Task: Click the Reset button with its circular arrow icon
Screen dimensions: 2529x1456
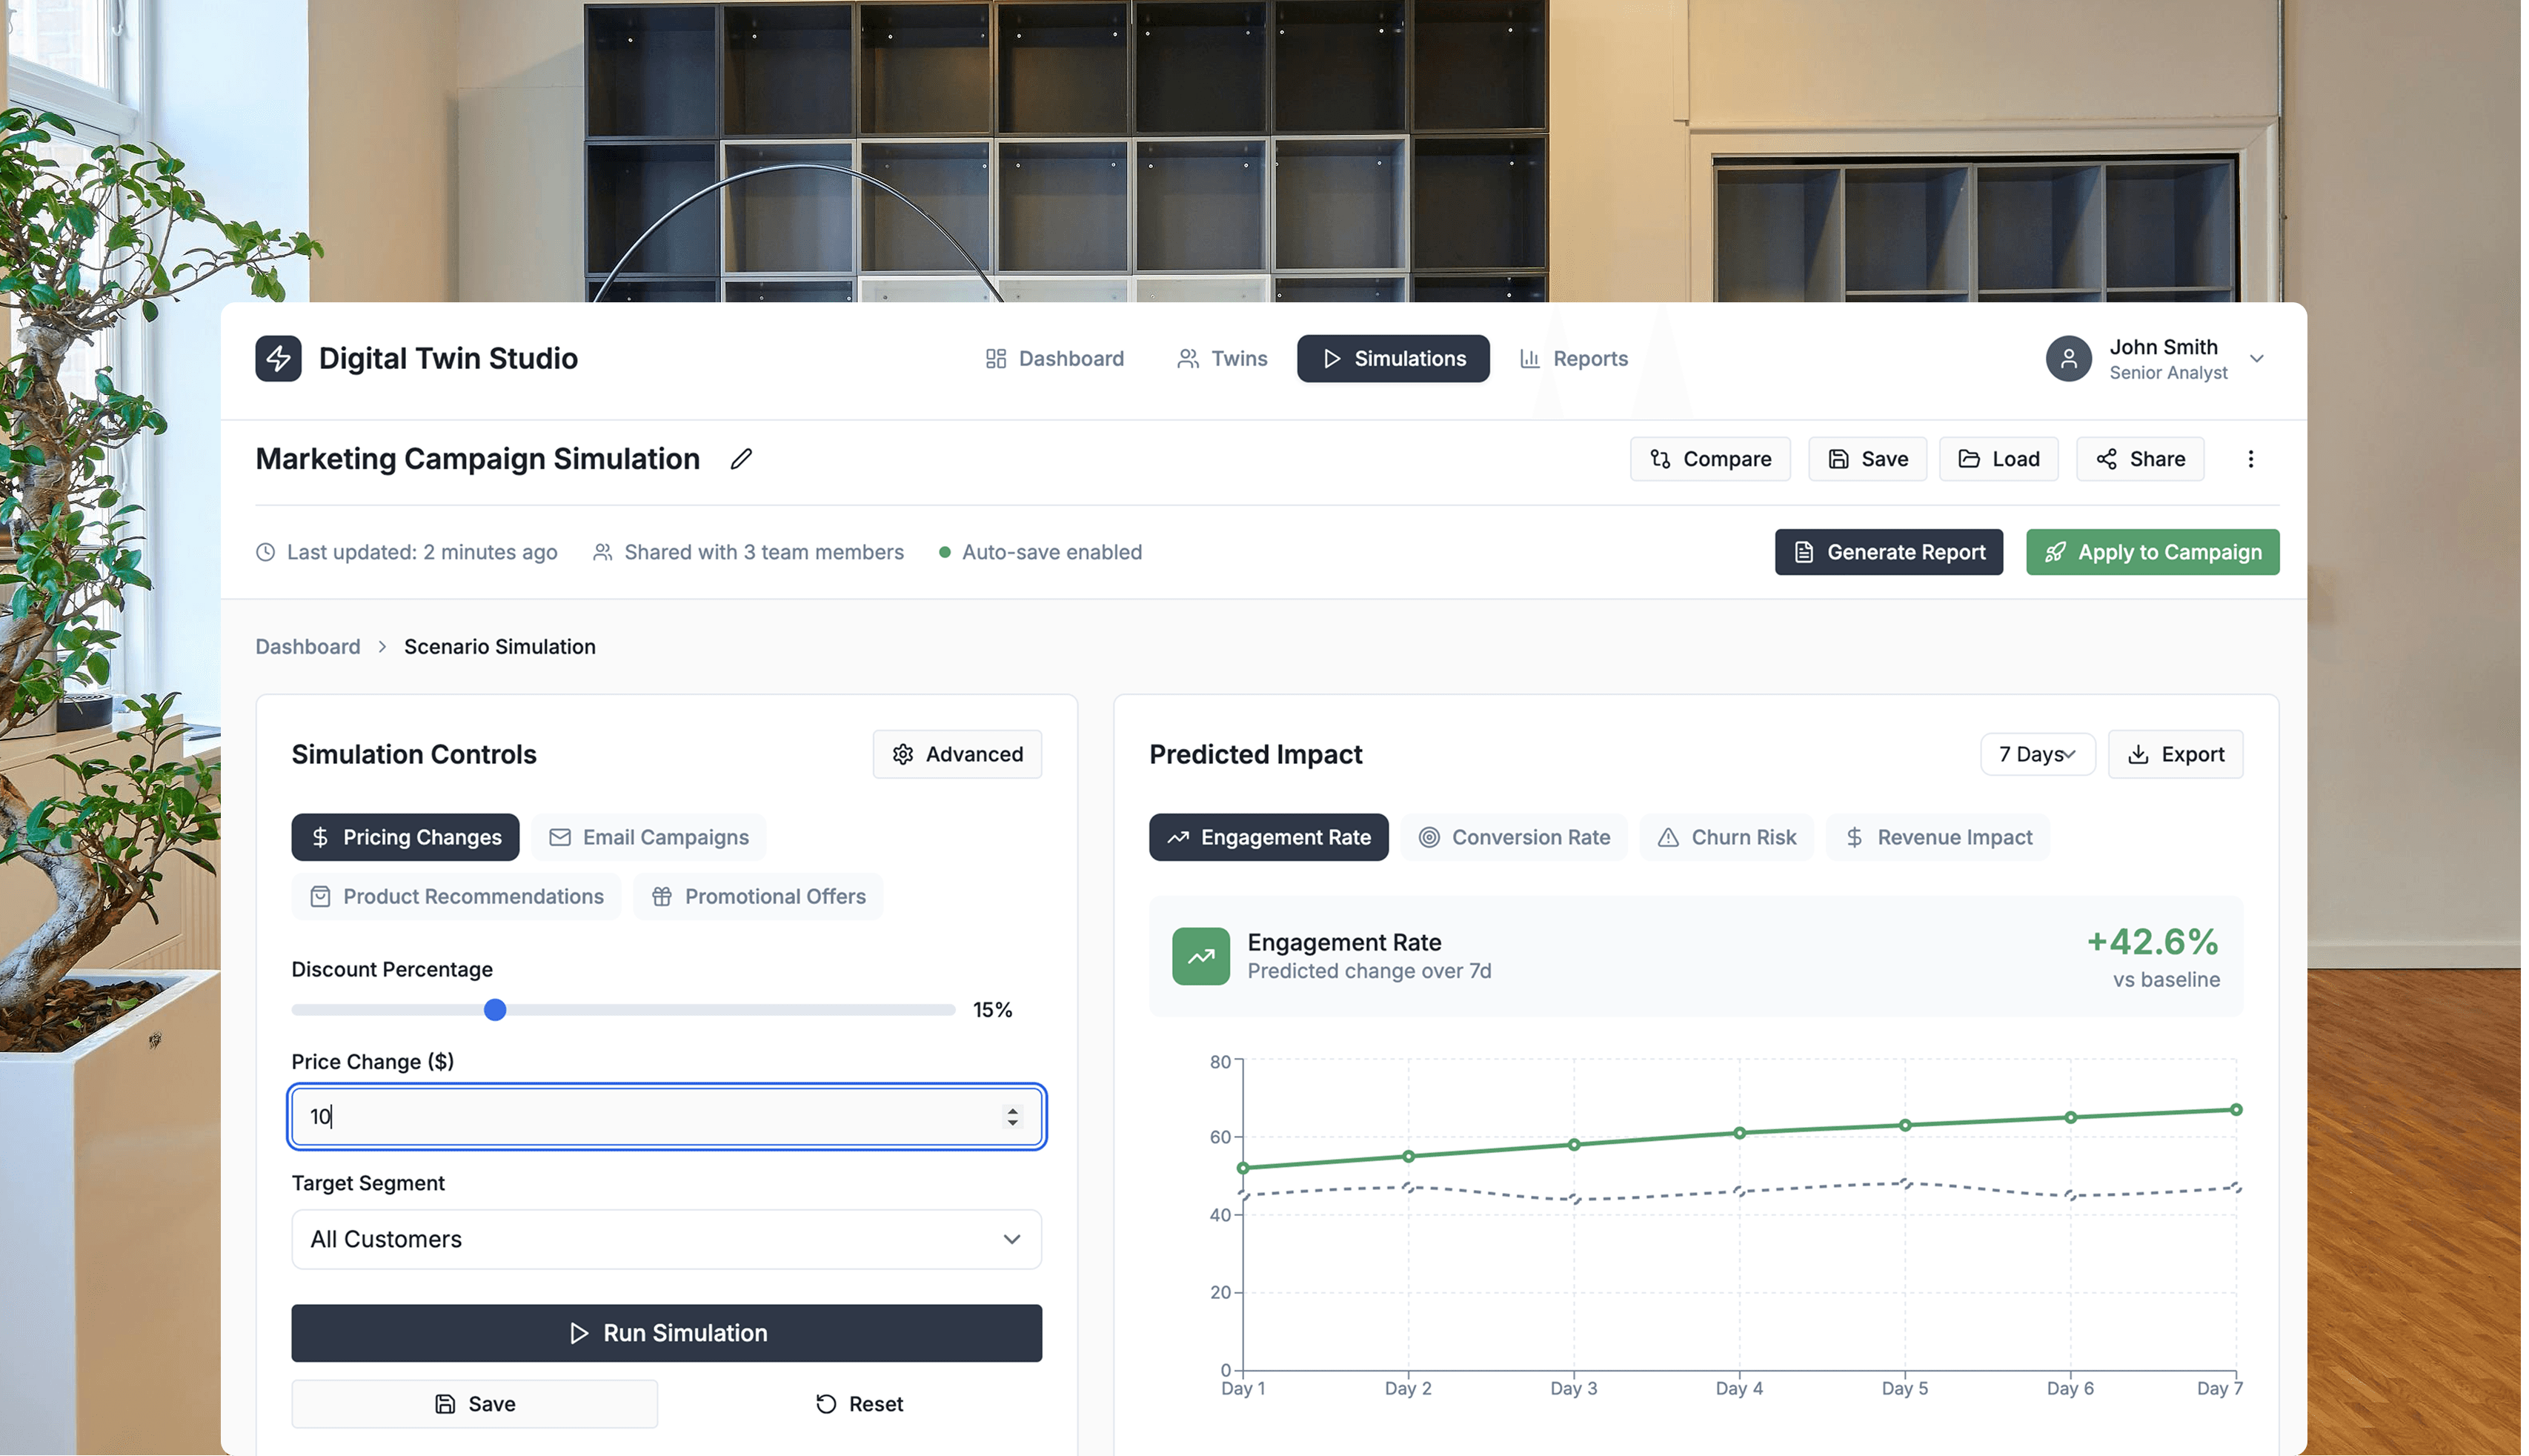Action: [x=859, y=1404]
